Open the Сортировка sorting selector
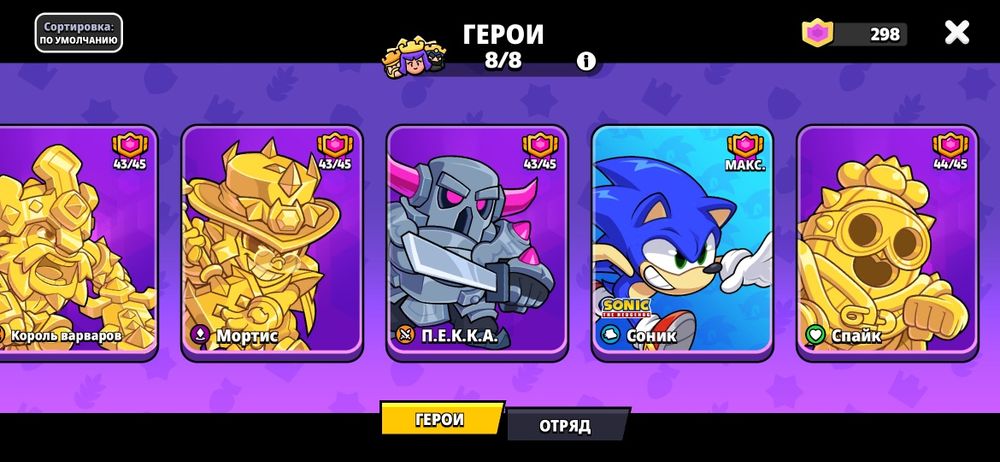Screen dimensions: 1000x462 click(78, 33)
